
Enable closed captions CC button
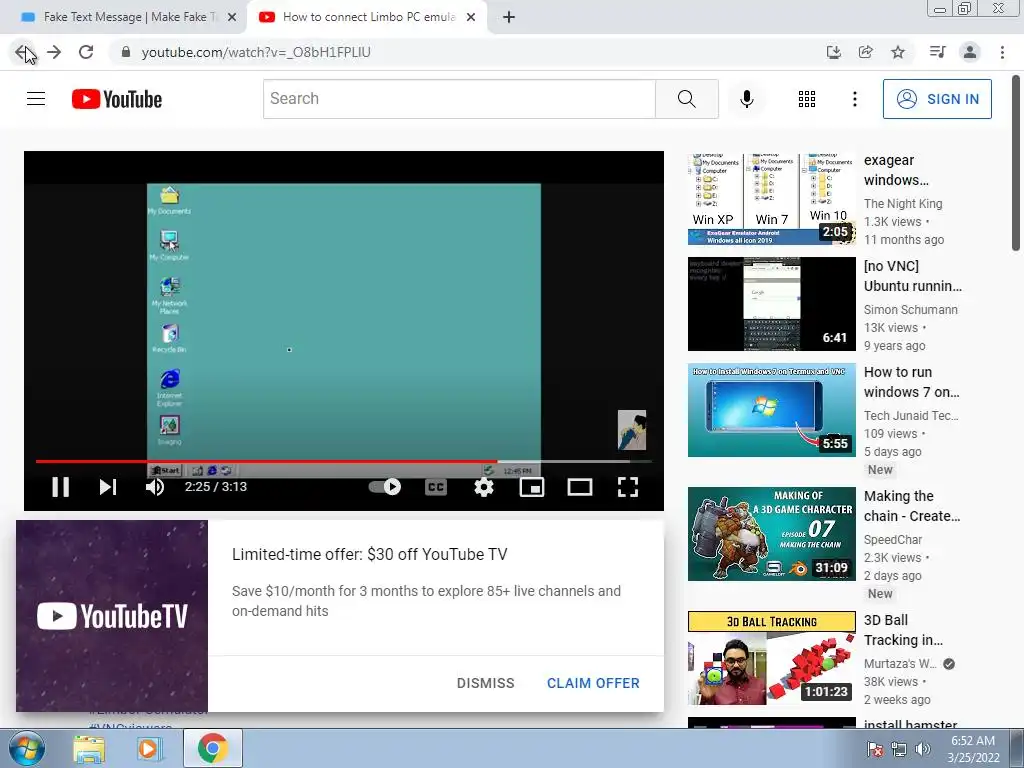point(436,487)
